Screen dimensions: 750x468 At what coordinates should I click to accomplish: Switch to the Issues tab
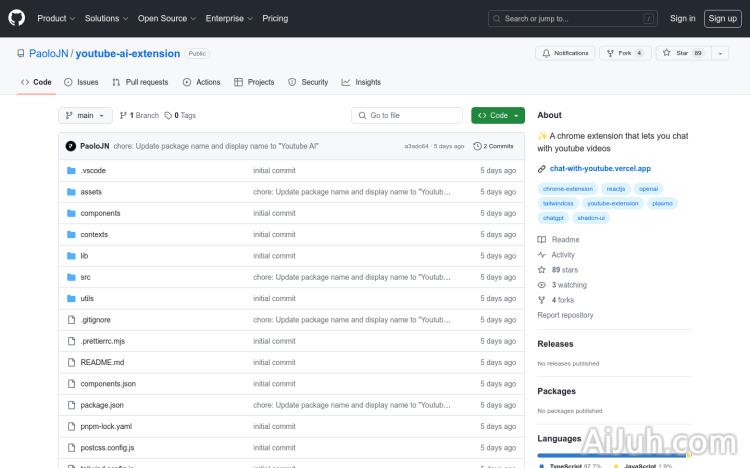coord(81,82)
